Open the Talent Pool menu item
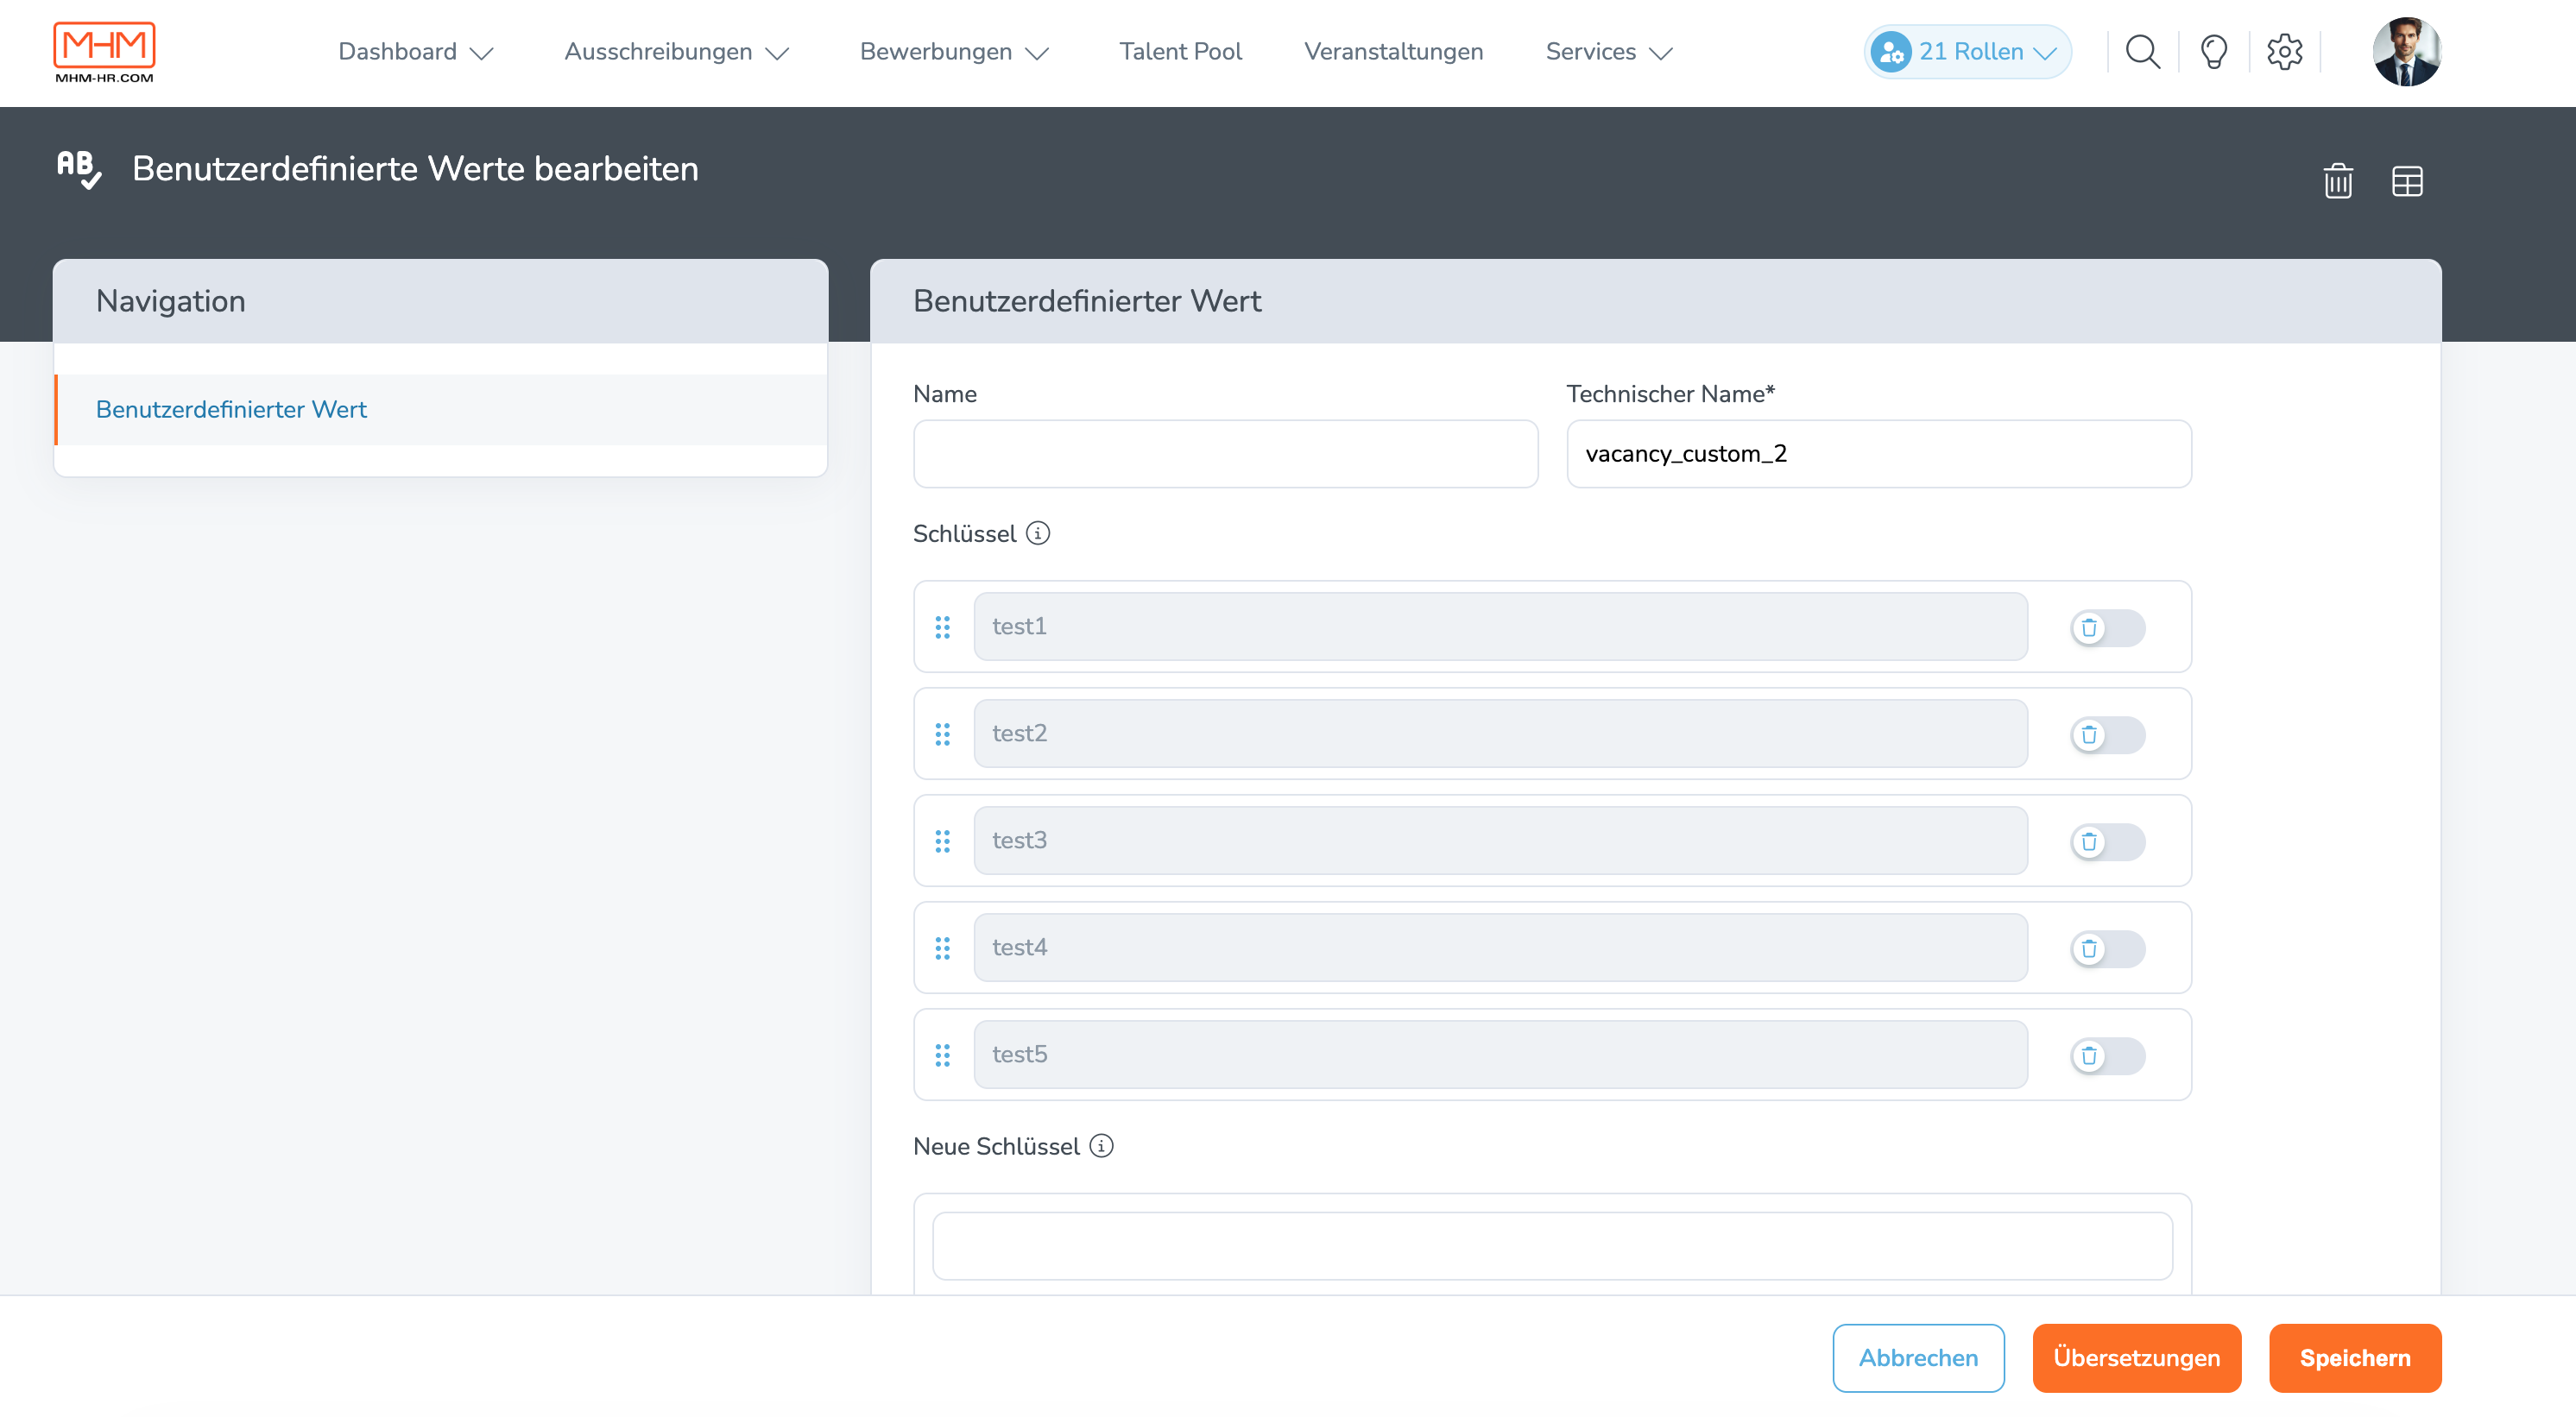Viewport: 2576px width, 1417px height. point(1180,52)
